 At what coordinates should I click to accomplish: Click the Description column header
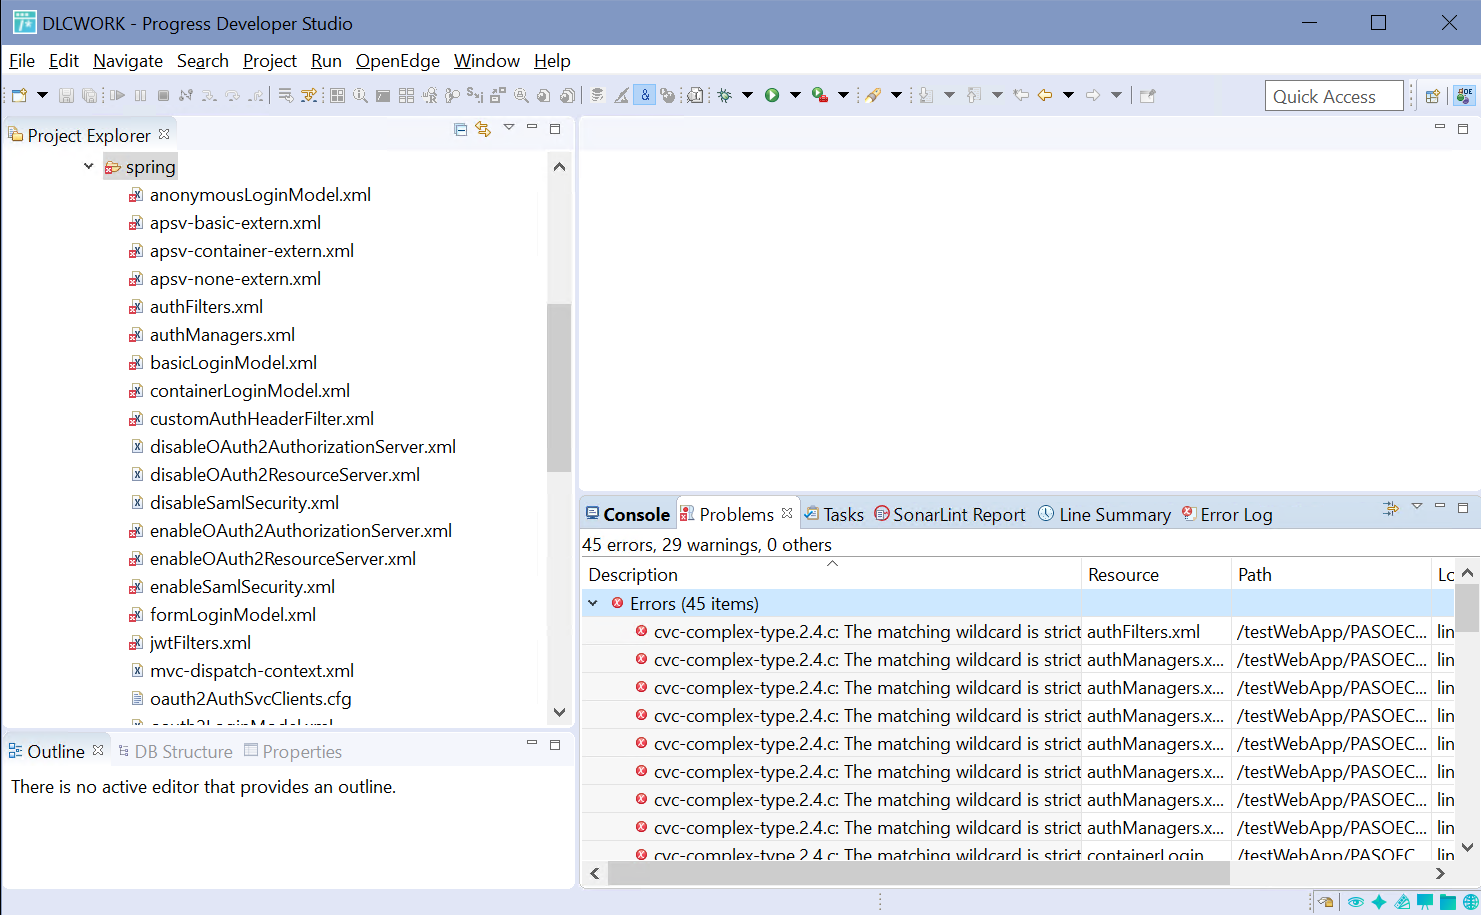tap(831, 575)
